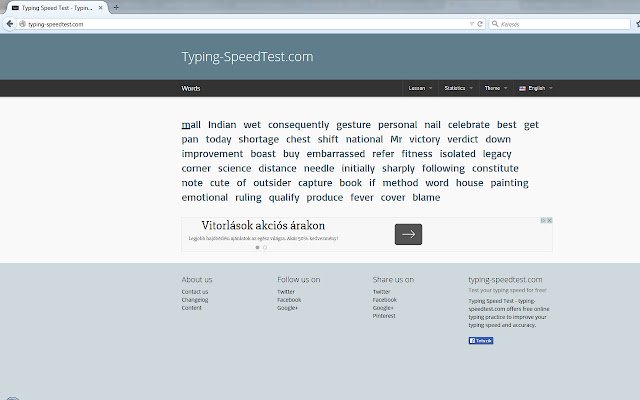Image resolution: width=640 pixels, height=400 pixels.
Task: Click the Typing-SpeedTest.com site title
Action: click(247, 57)
